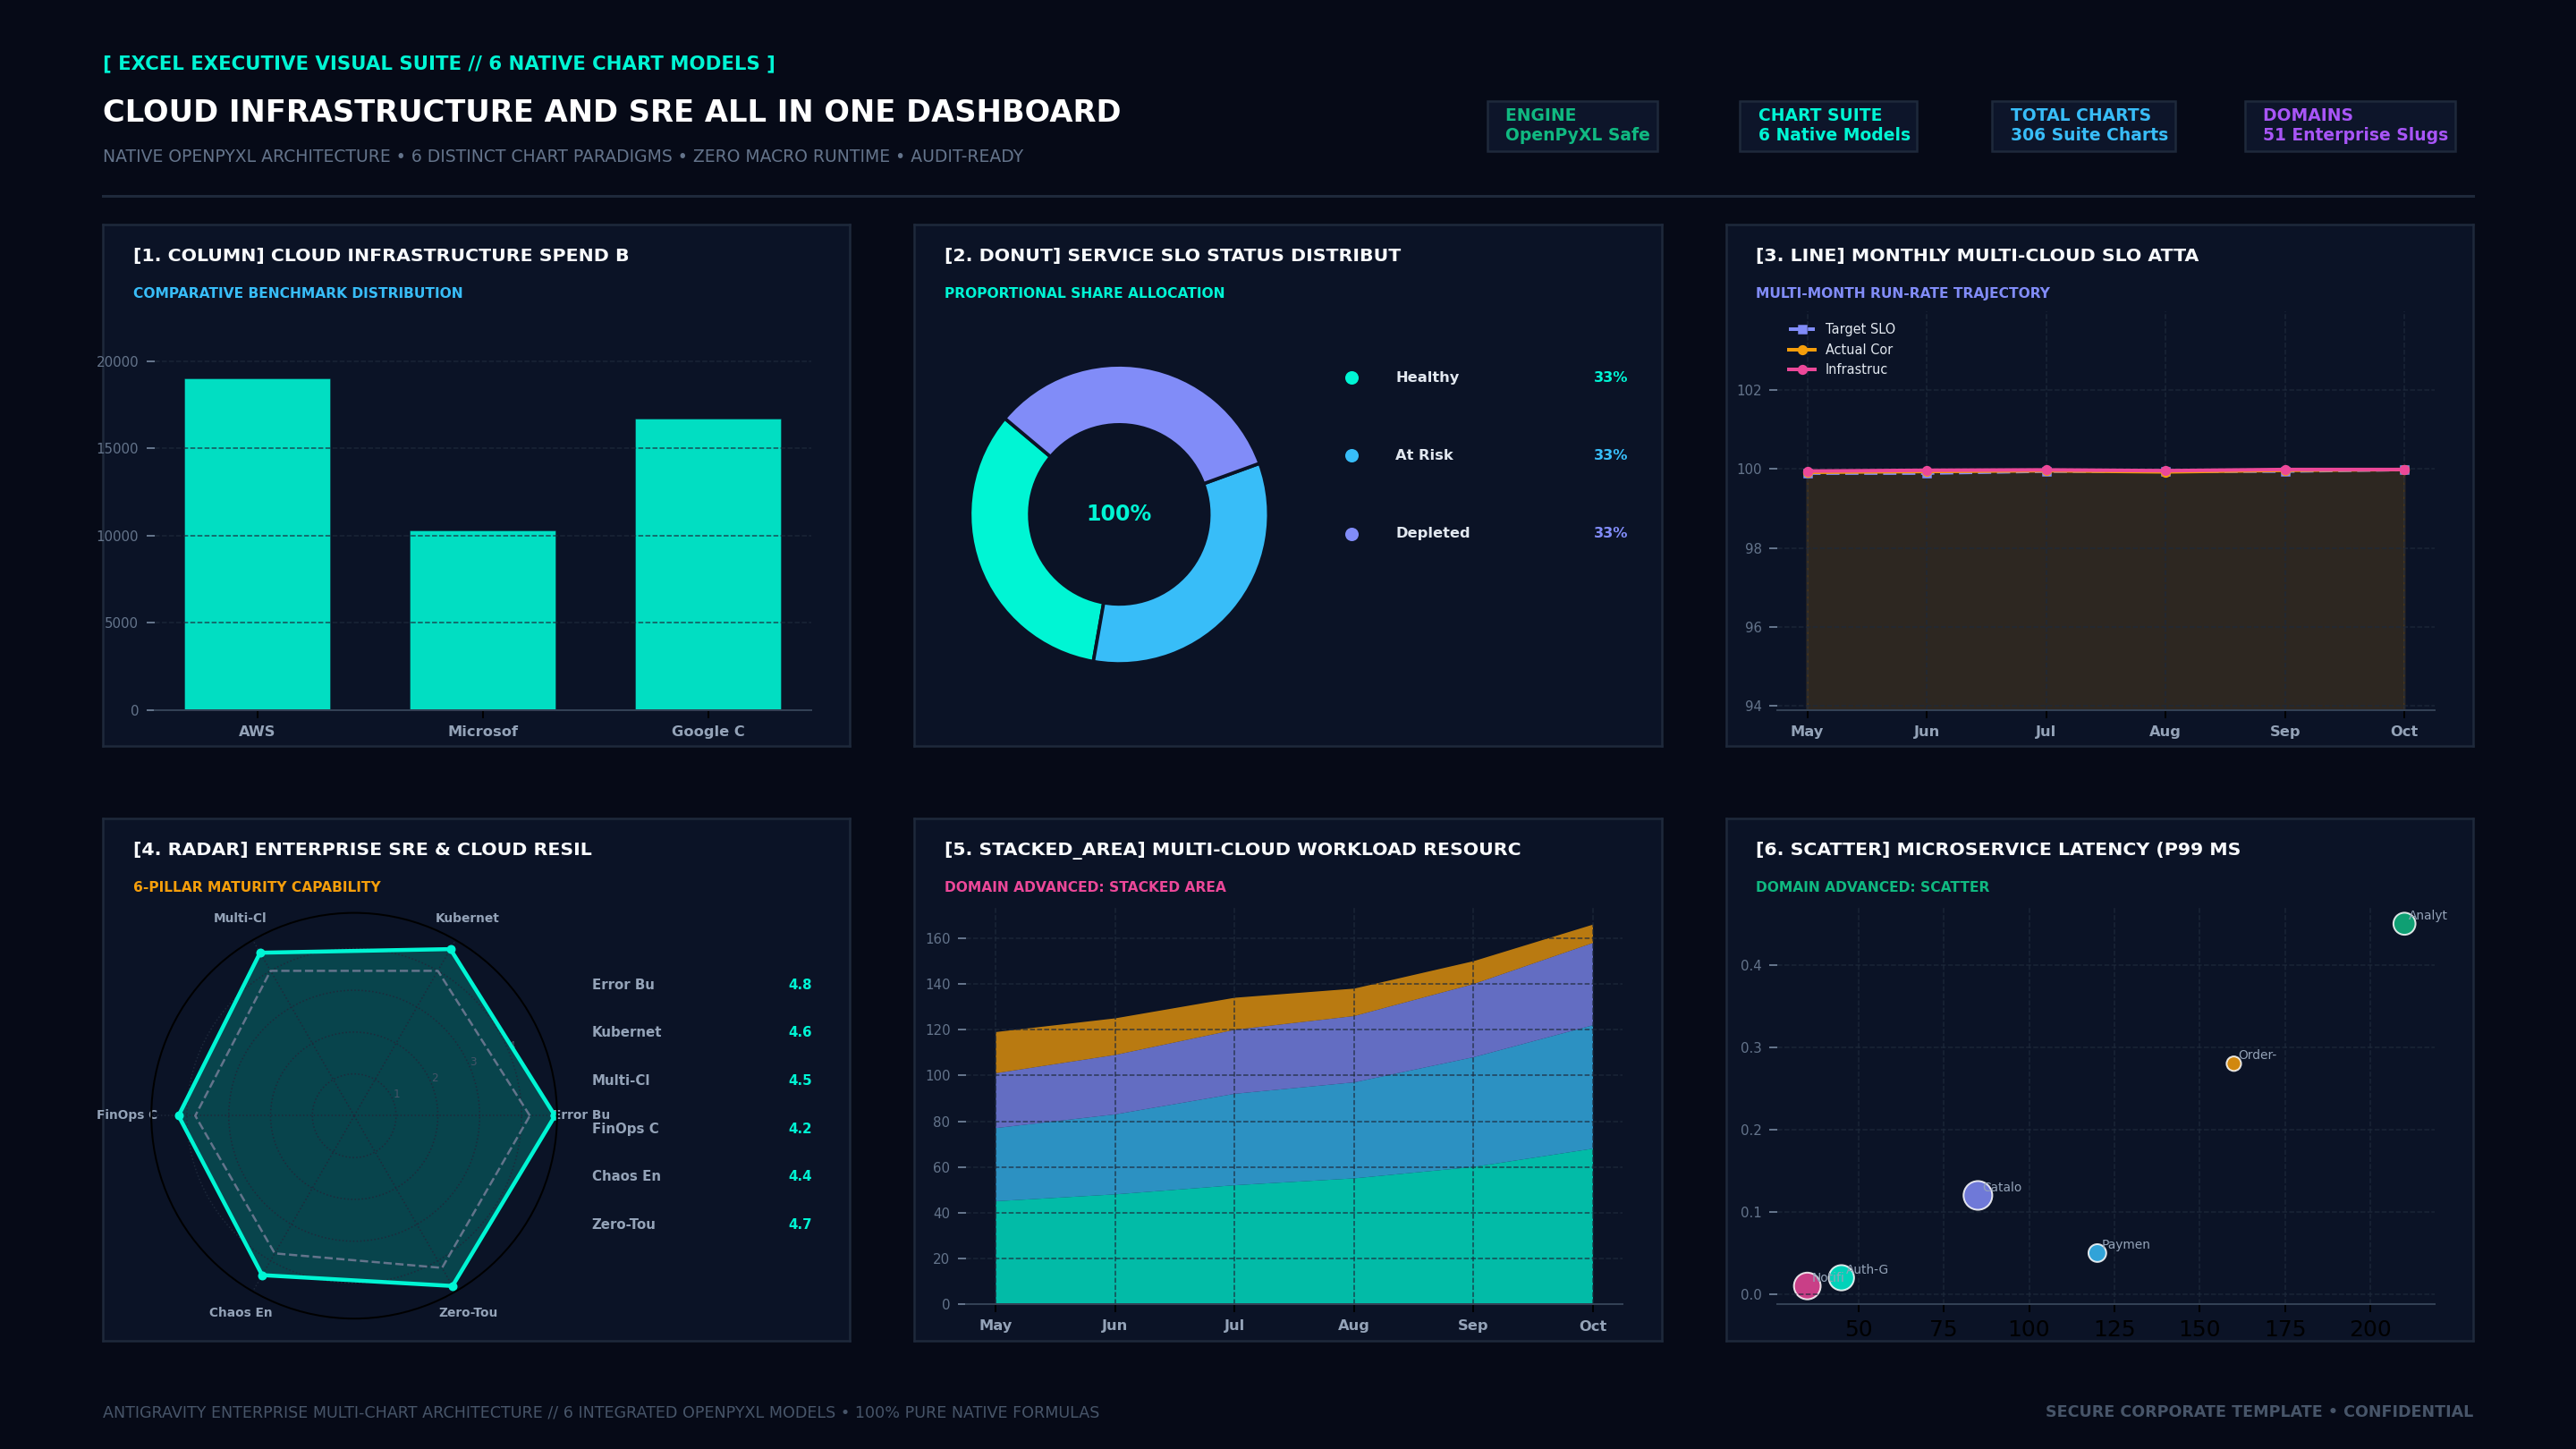2576x1449 pixels.
Task: Click the FinOps C score 4.2
Action: pos(800,1129)
